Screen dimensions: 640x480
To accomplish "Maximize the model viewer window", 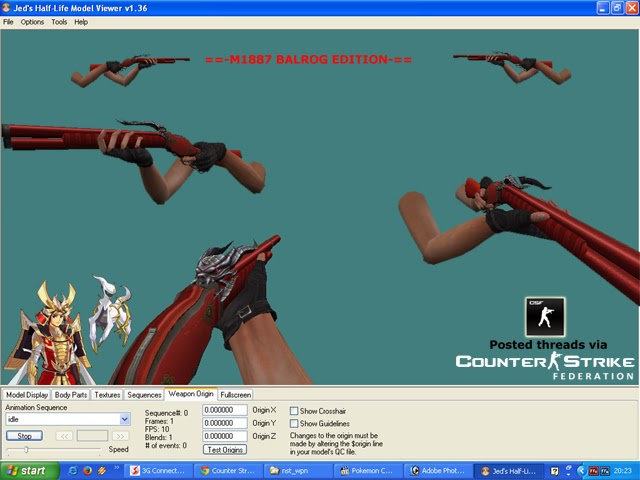I will click(x=617, y=8).
